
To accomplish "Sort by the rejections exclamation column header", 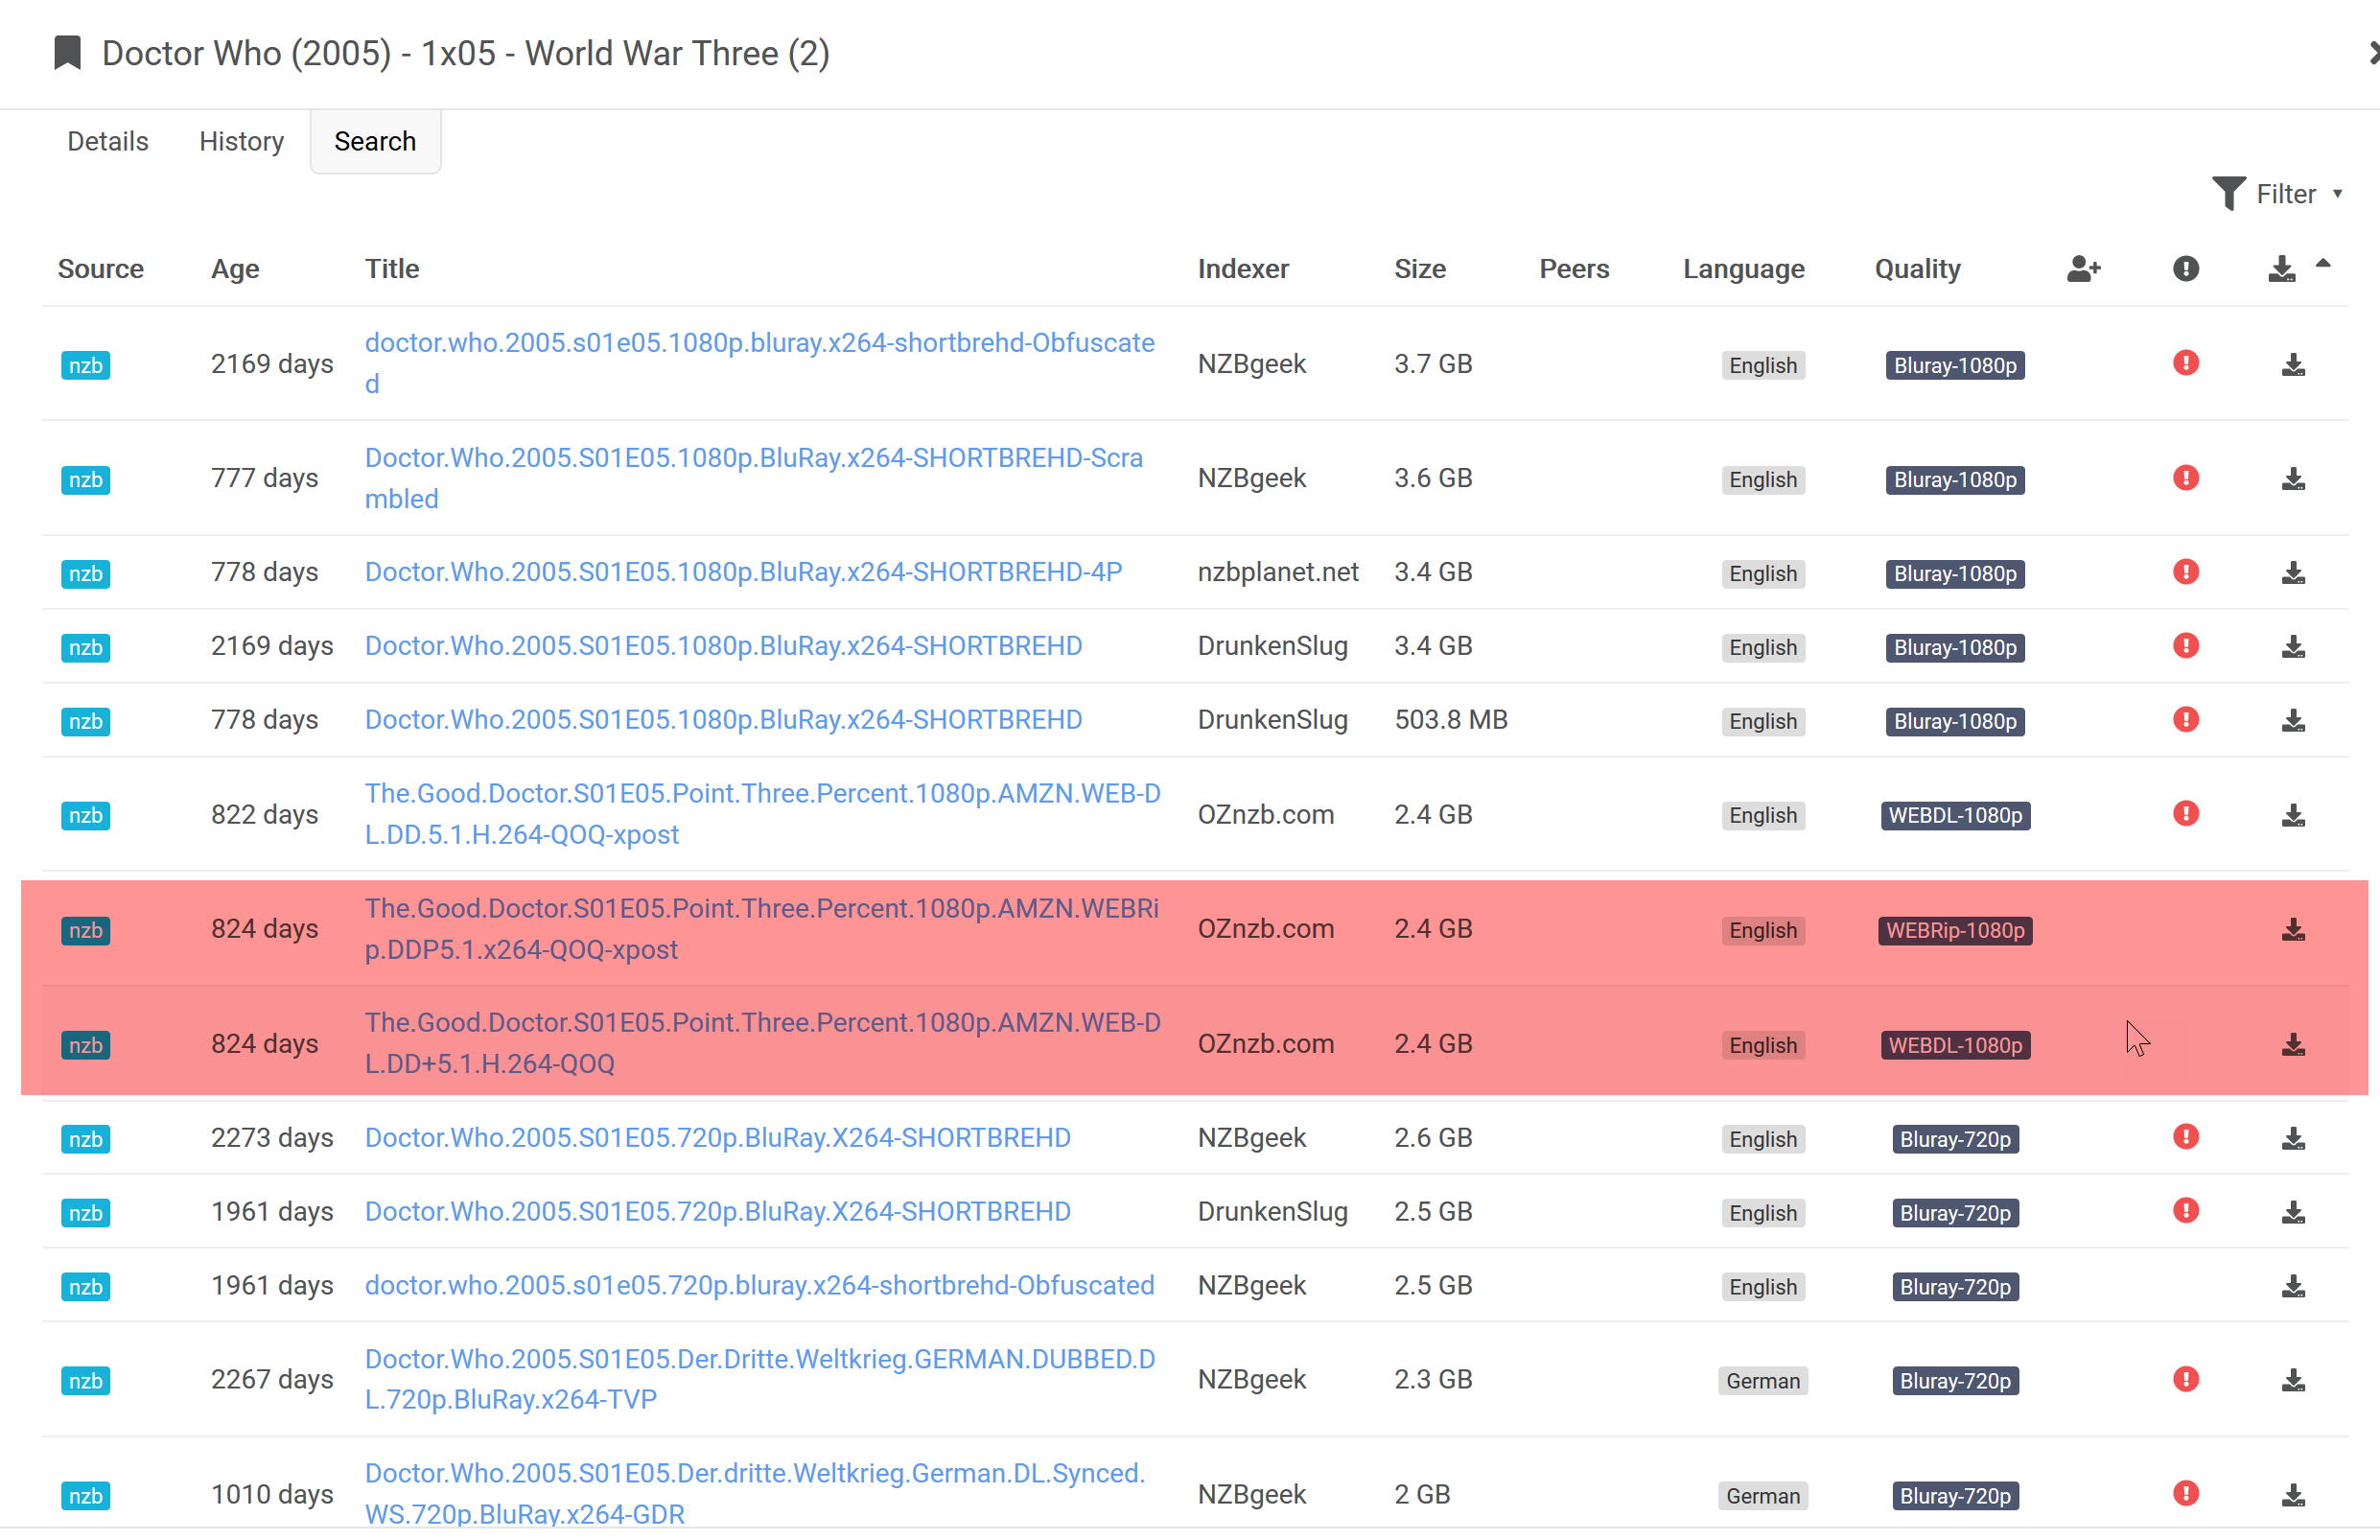I will [x=2185, y=269].
